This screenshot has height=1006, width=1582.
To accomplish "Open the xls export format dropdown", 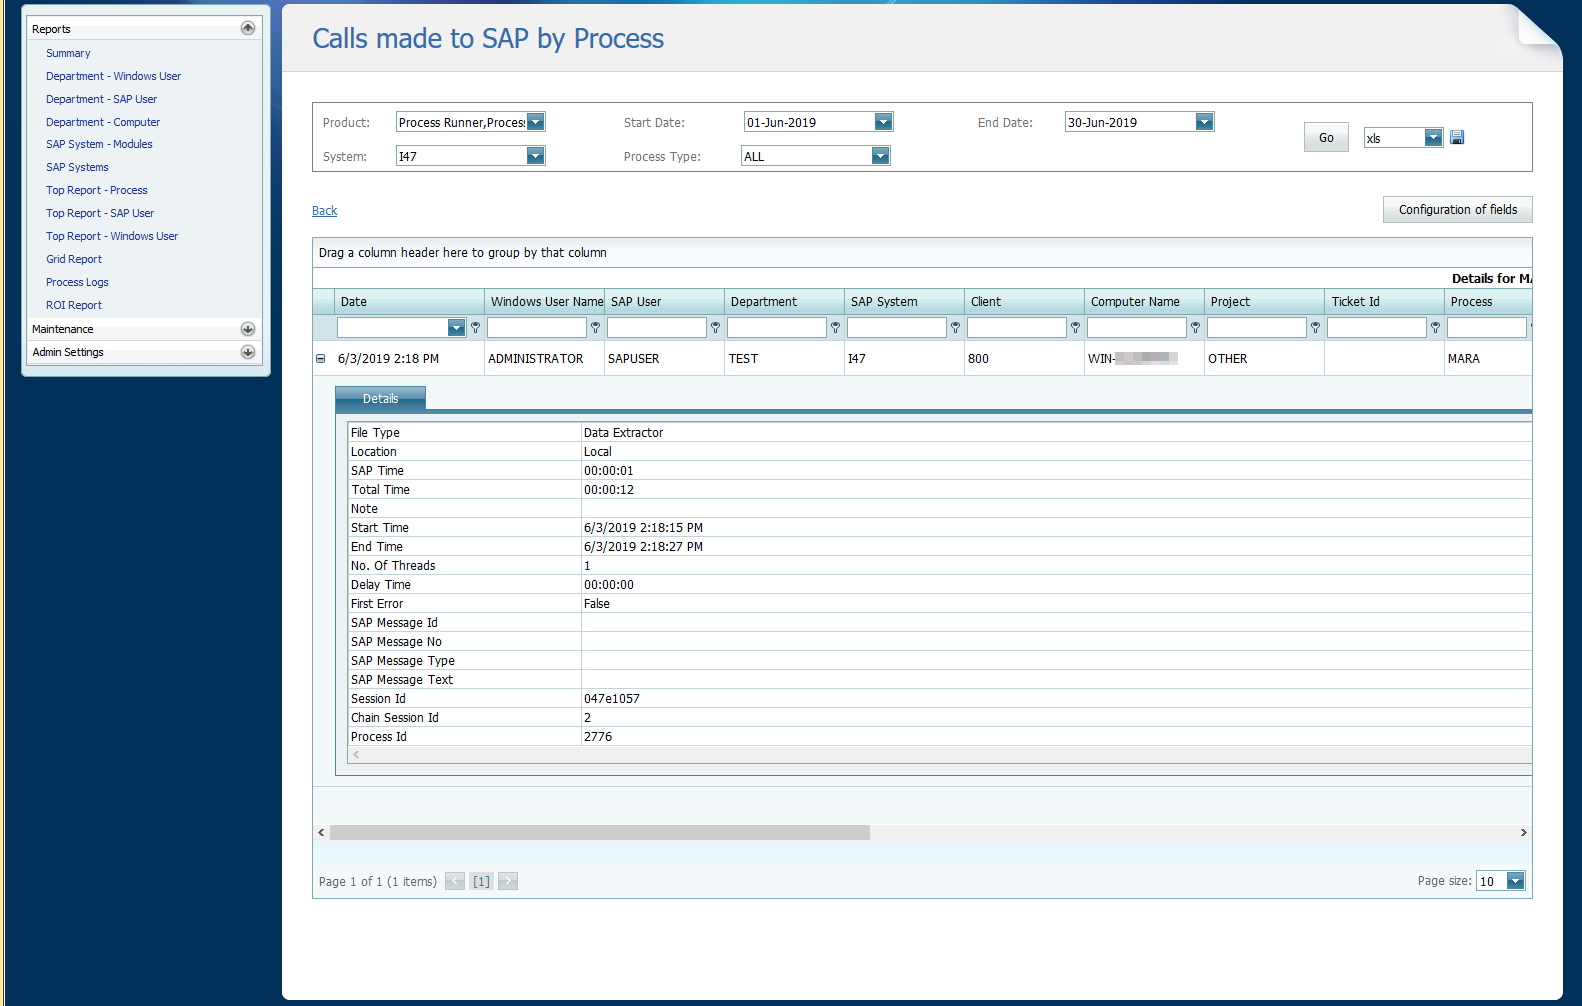I will (1434, 138).
